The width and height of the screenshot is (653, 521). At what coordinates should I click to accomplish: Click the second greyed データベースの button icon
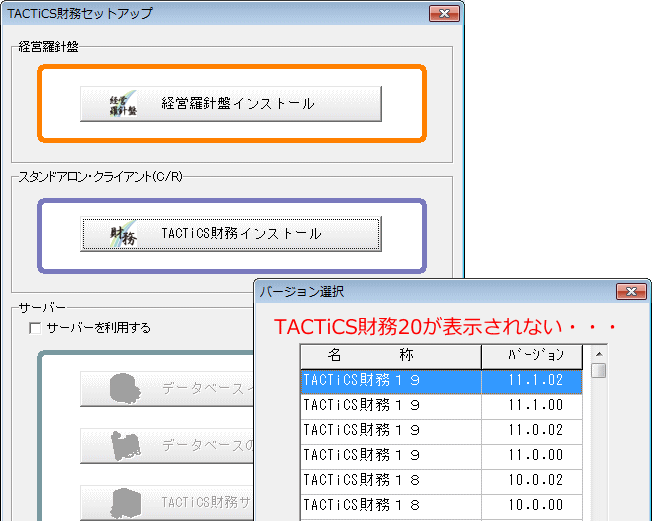125,446
